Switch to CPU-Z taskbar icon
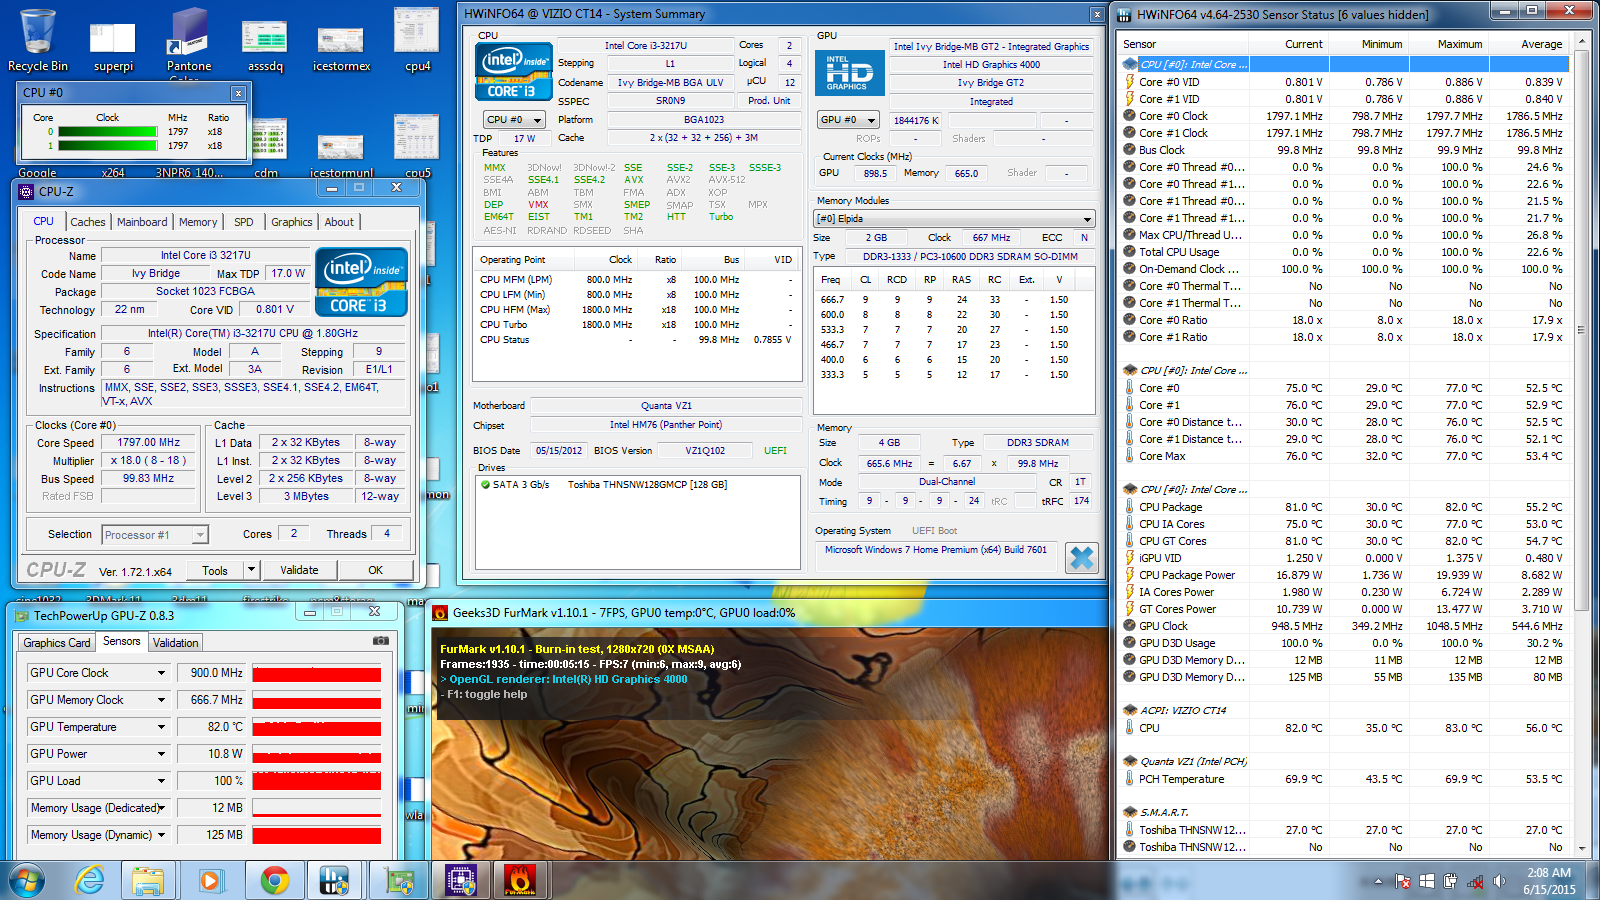Screen dimensions: 1600x900 click(460, 880)
